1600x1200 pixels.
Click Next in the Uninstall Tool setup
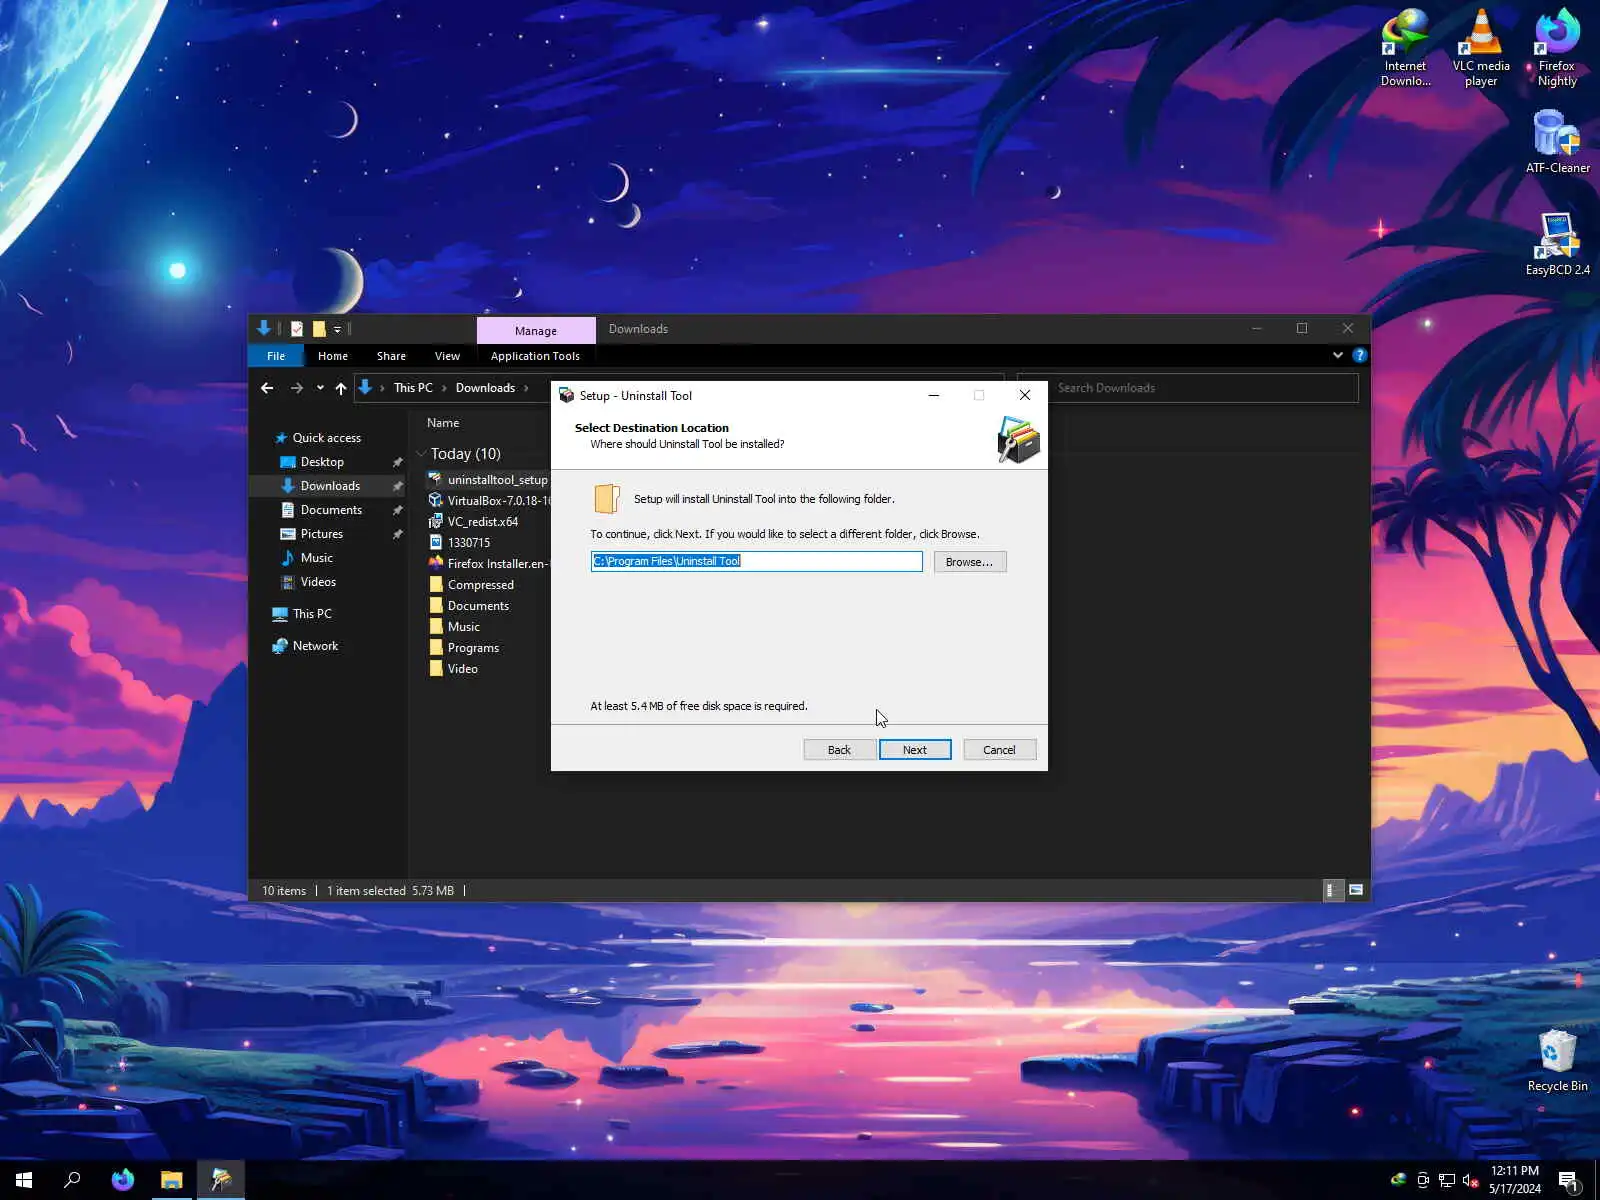pyautogui.click(x=915, y=750)
